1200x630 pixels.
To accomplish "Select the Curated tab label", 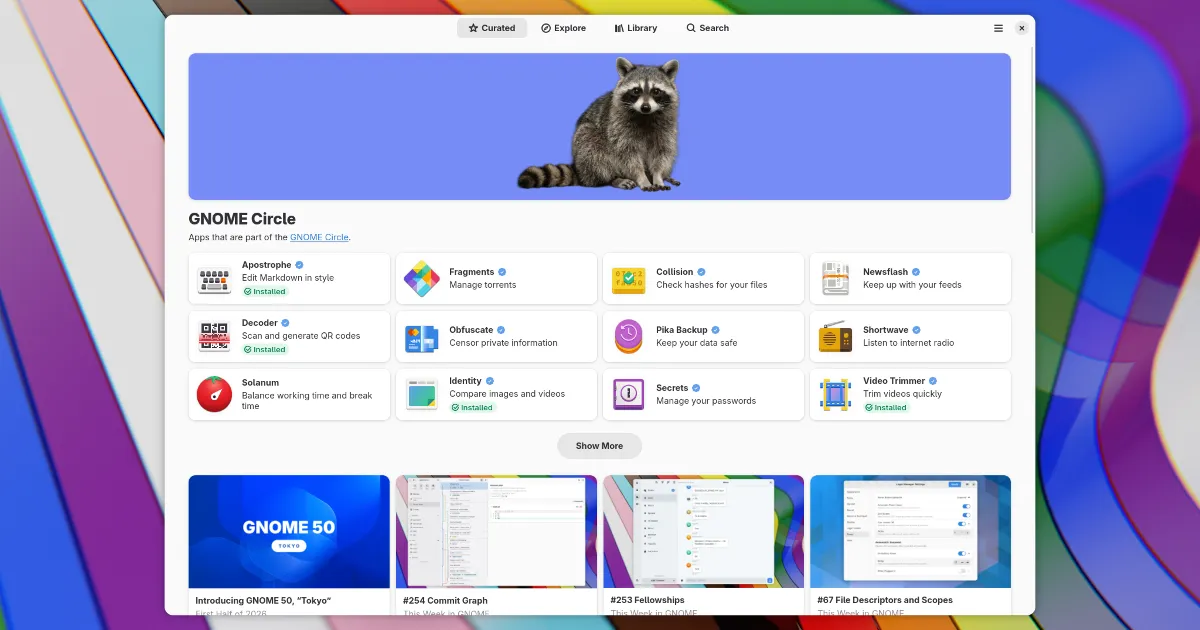I will coord(498,28).
